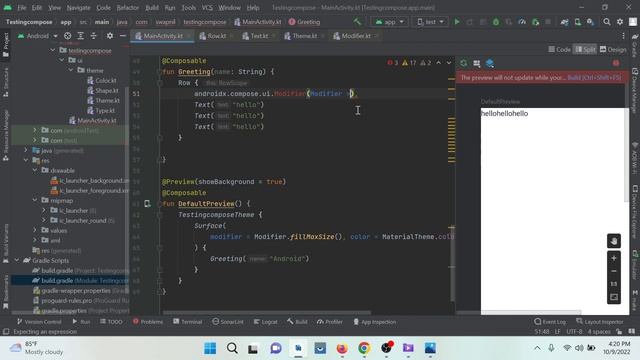Image resolution: width=640 pixels, height=360 pixels.
Task: Click the Search Everywhere magnifier icon
Action: point(607,22)
